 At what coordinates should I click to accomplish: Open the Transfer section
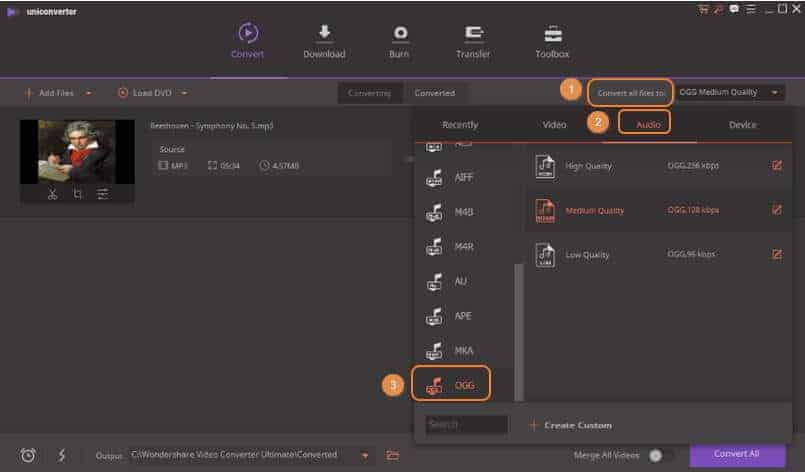click(473, 41)
